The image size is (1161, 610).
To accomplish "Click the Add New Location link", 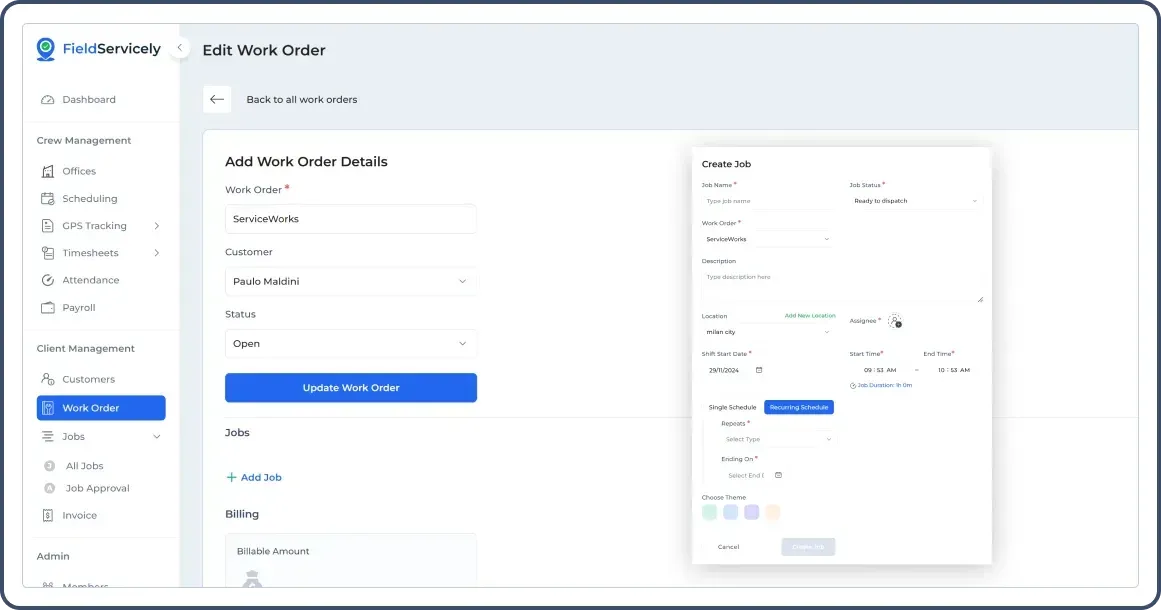I will (810, 316).
